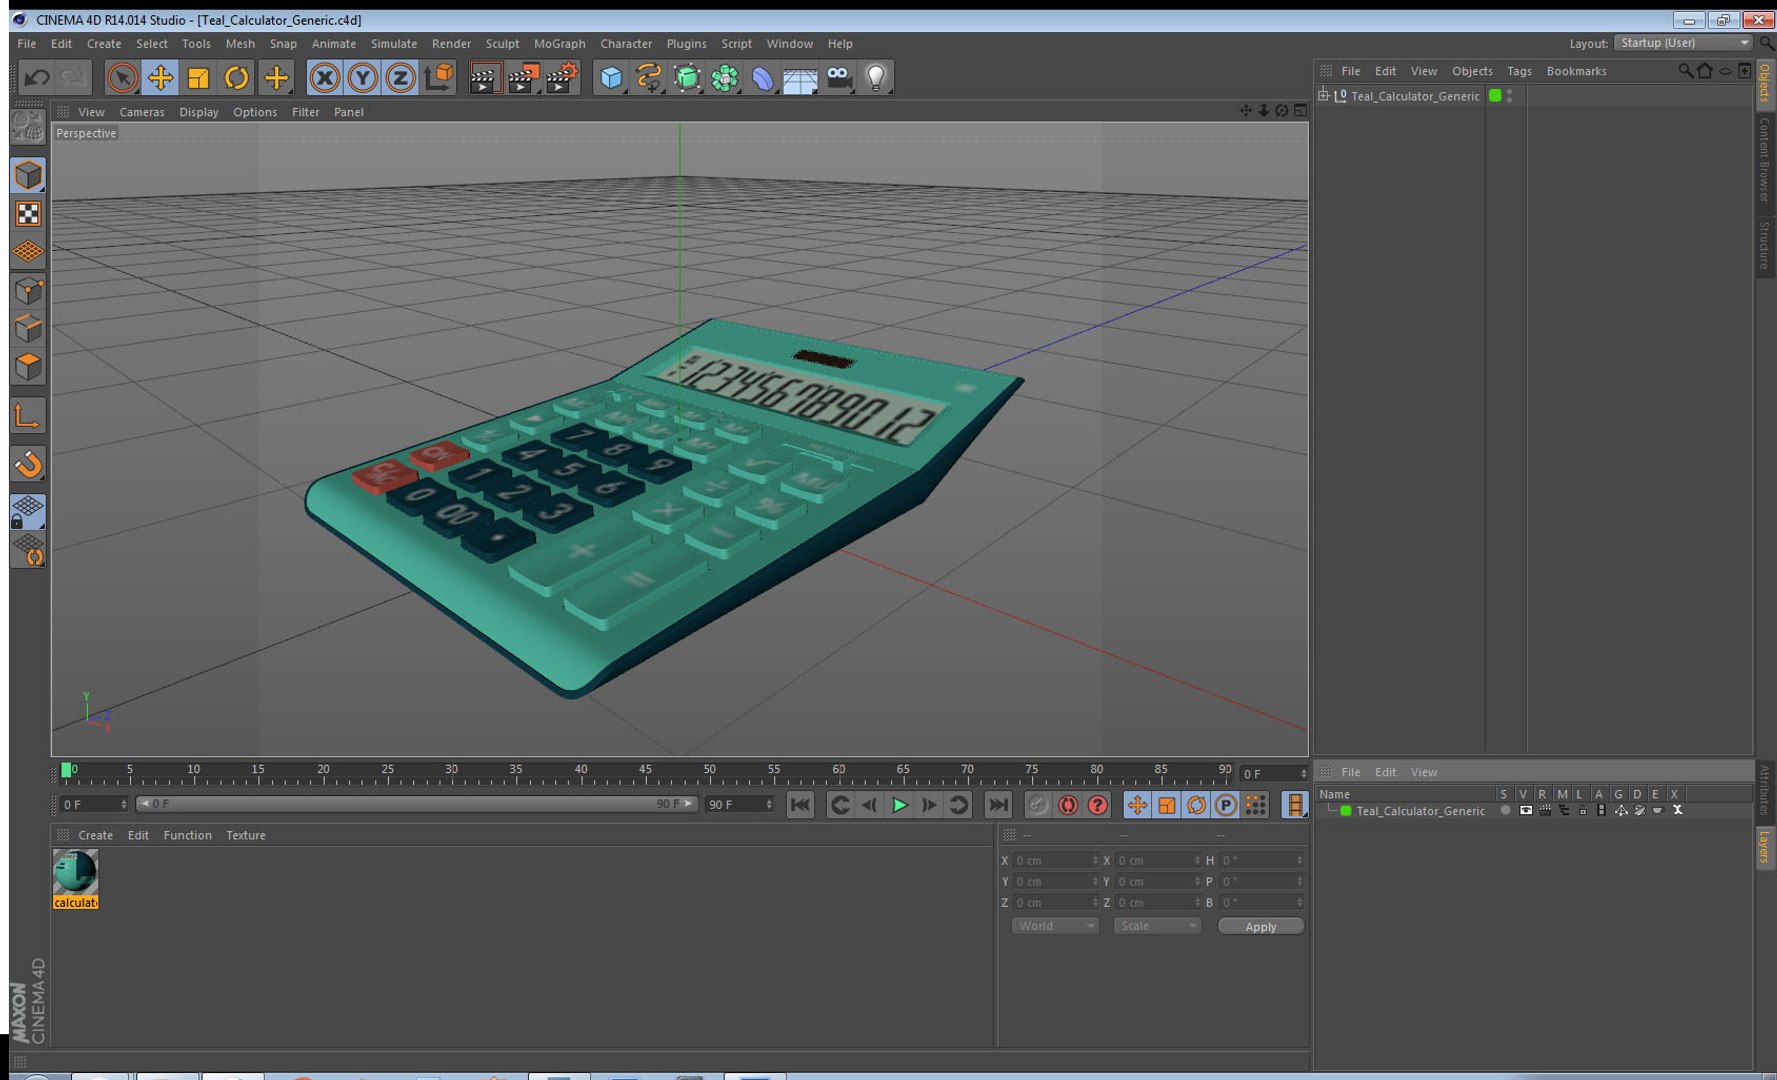Render the active view
Screen dimensions: 1777x1080
tap(484, 78)
